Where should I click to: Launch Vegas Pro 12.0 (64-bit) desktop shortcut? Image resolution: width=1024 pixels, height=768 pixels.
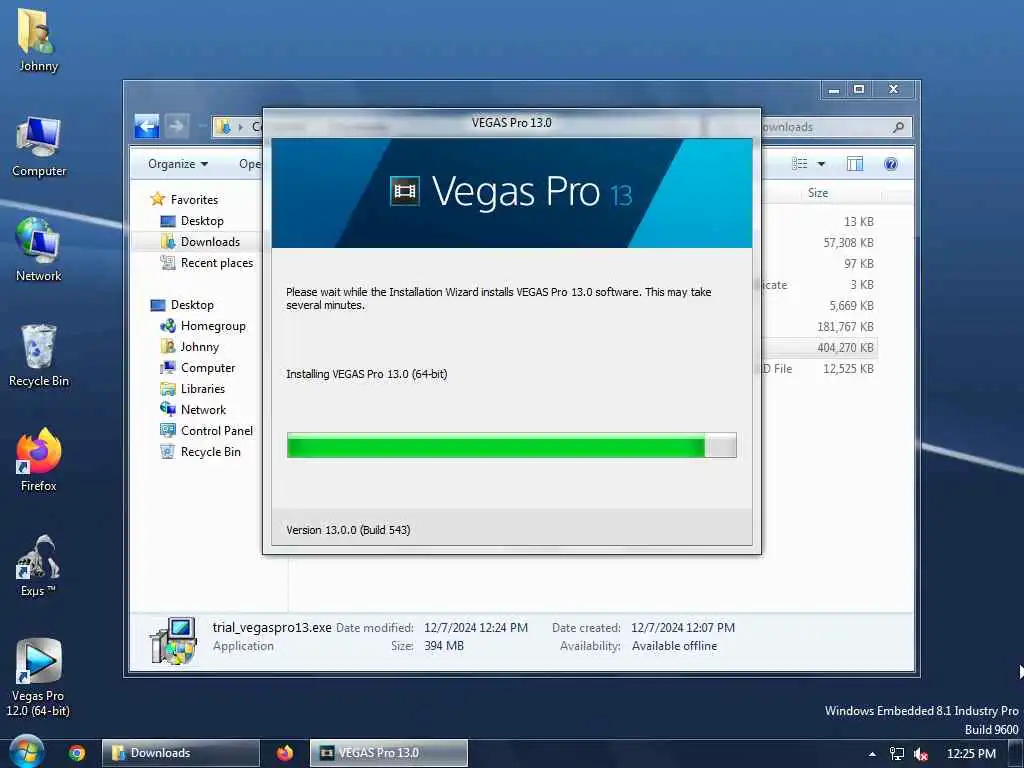point(38,678)
